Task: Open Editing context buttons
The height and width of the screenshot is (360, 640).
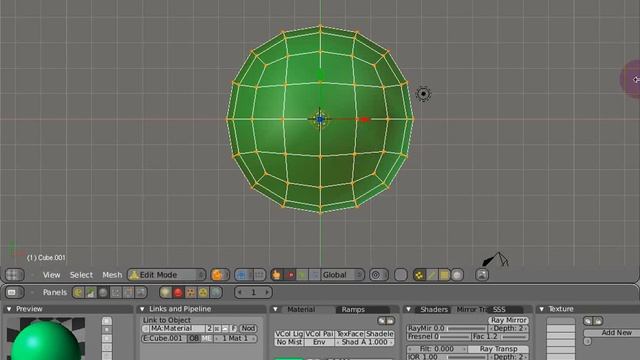Action: pos(128,292)
